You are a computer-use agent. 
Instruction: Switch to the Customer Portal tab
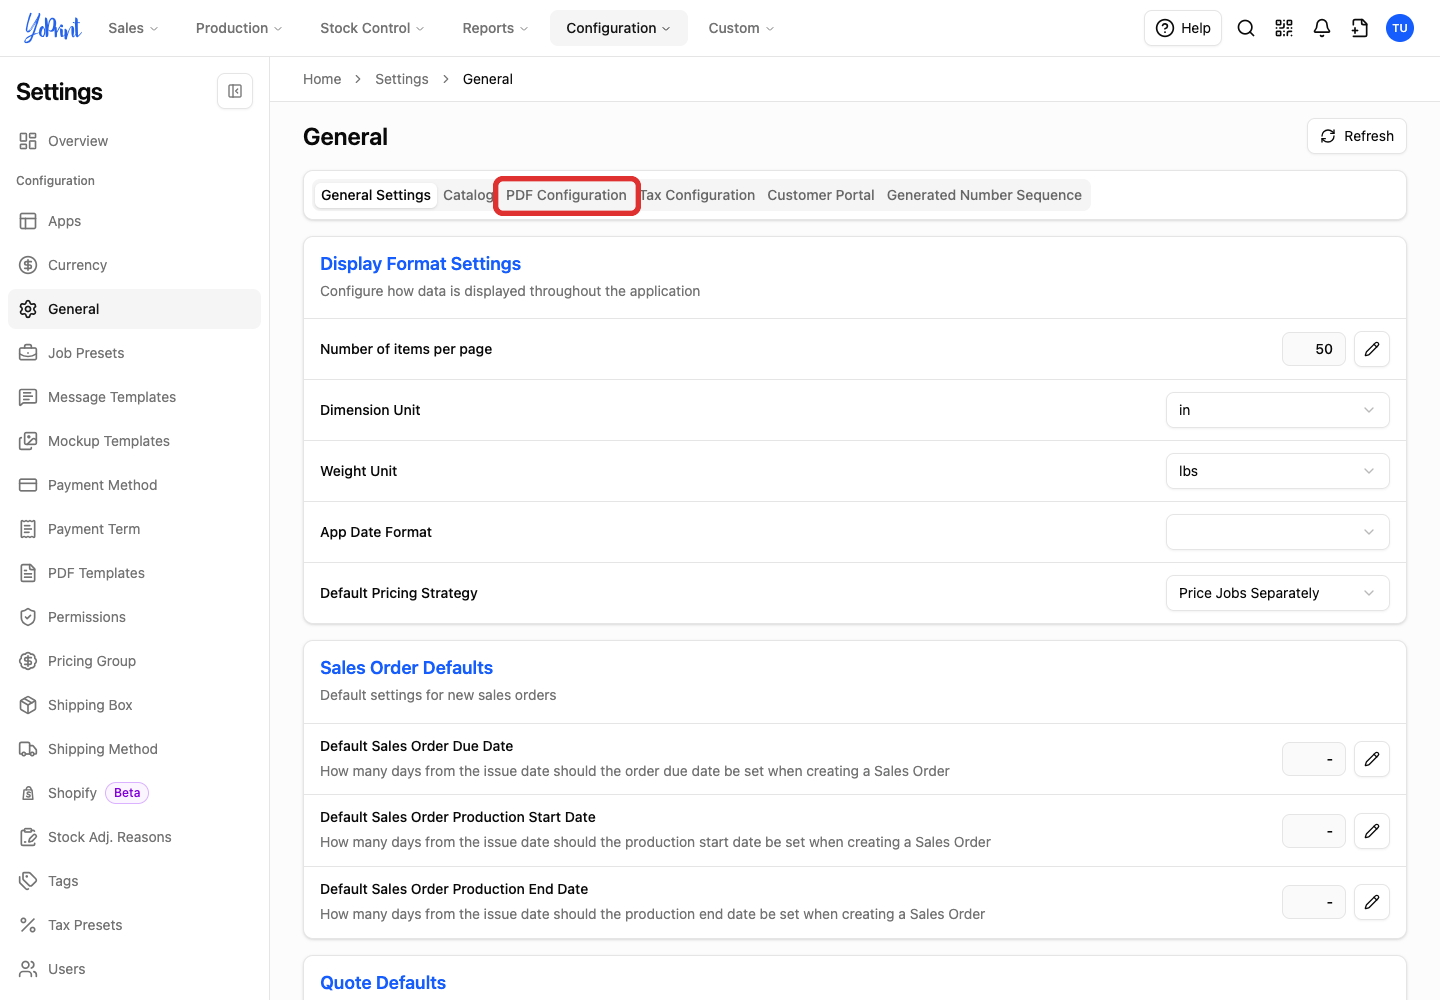(x=821, y=195)
